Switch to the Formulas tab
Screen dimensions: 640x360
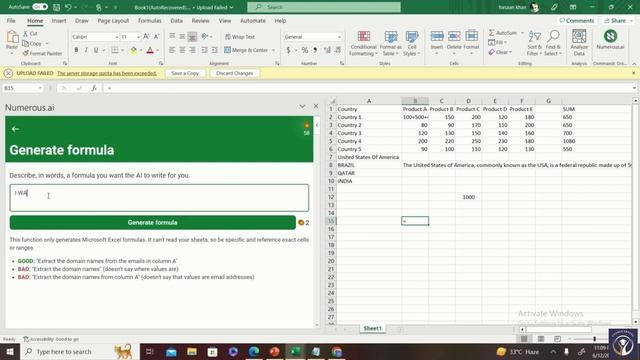click(149, 20)
